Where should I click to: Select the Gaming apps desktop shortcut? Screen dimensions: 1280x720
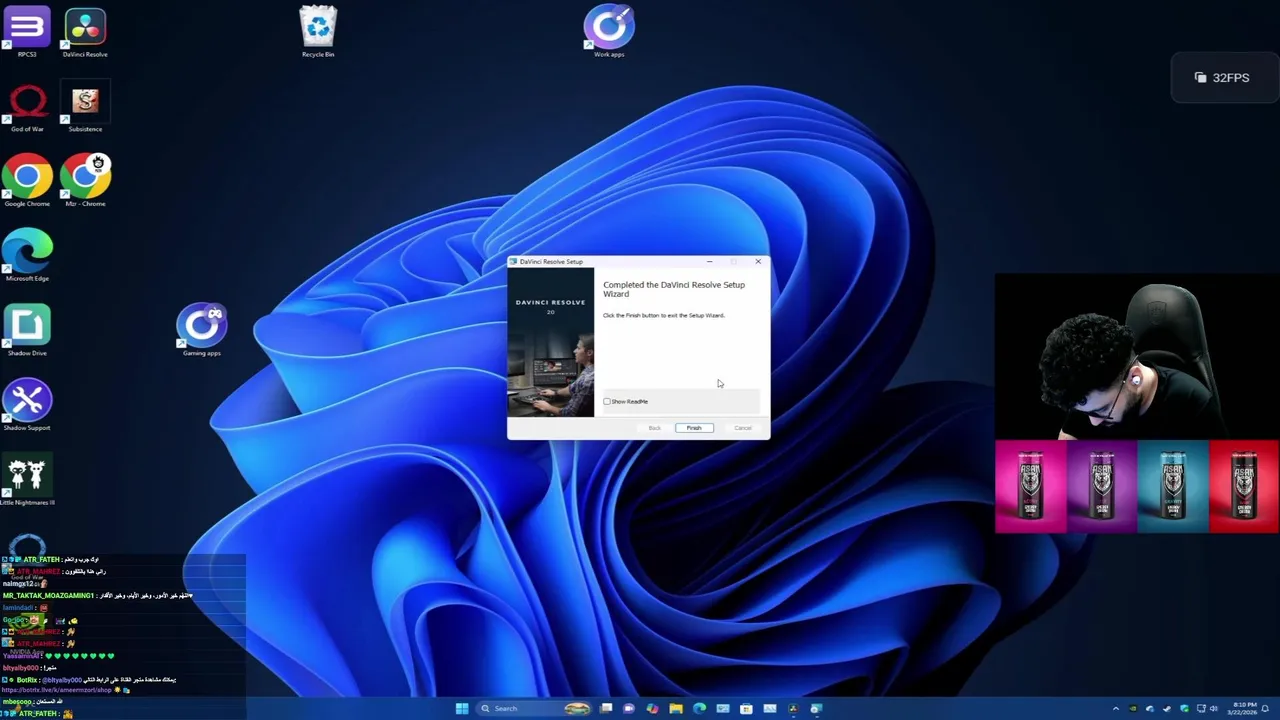pos(202,331)
